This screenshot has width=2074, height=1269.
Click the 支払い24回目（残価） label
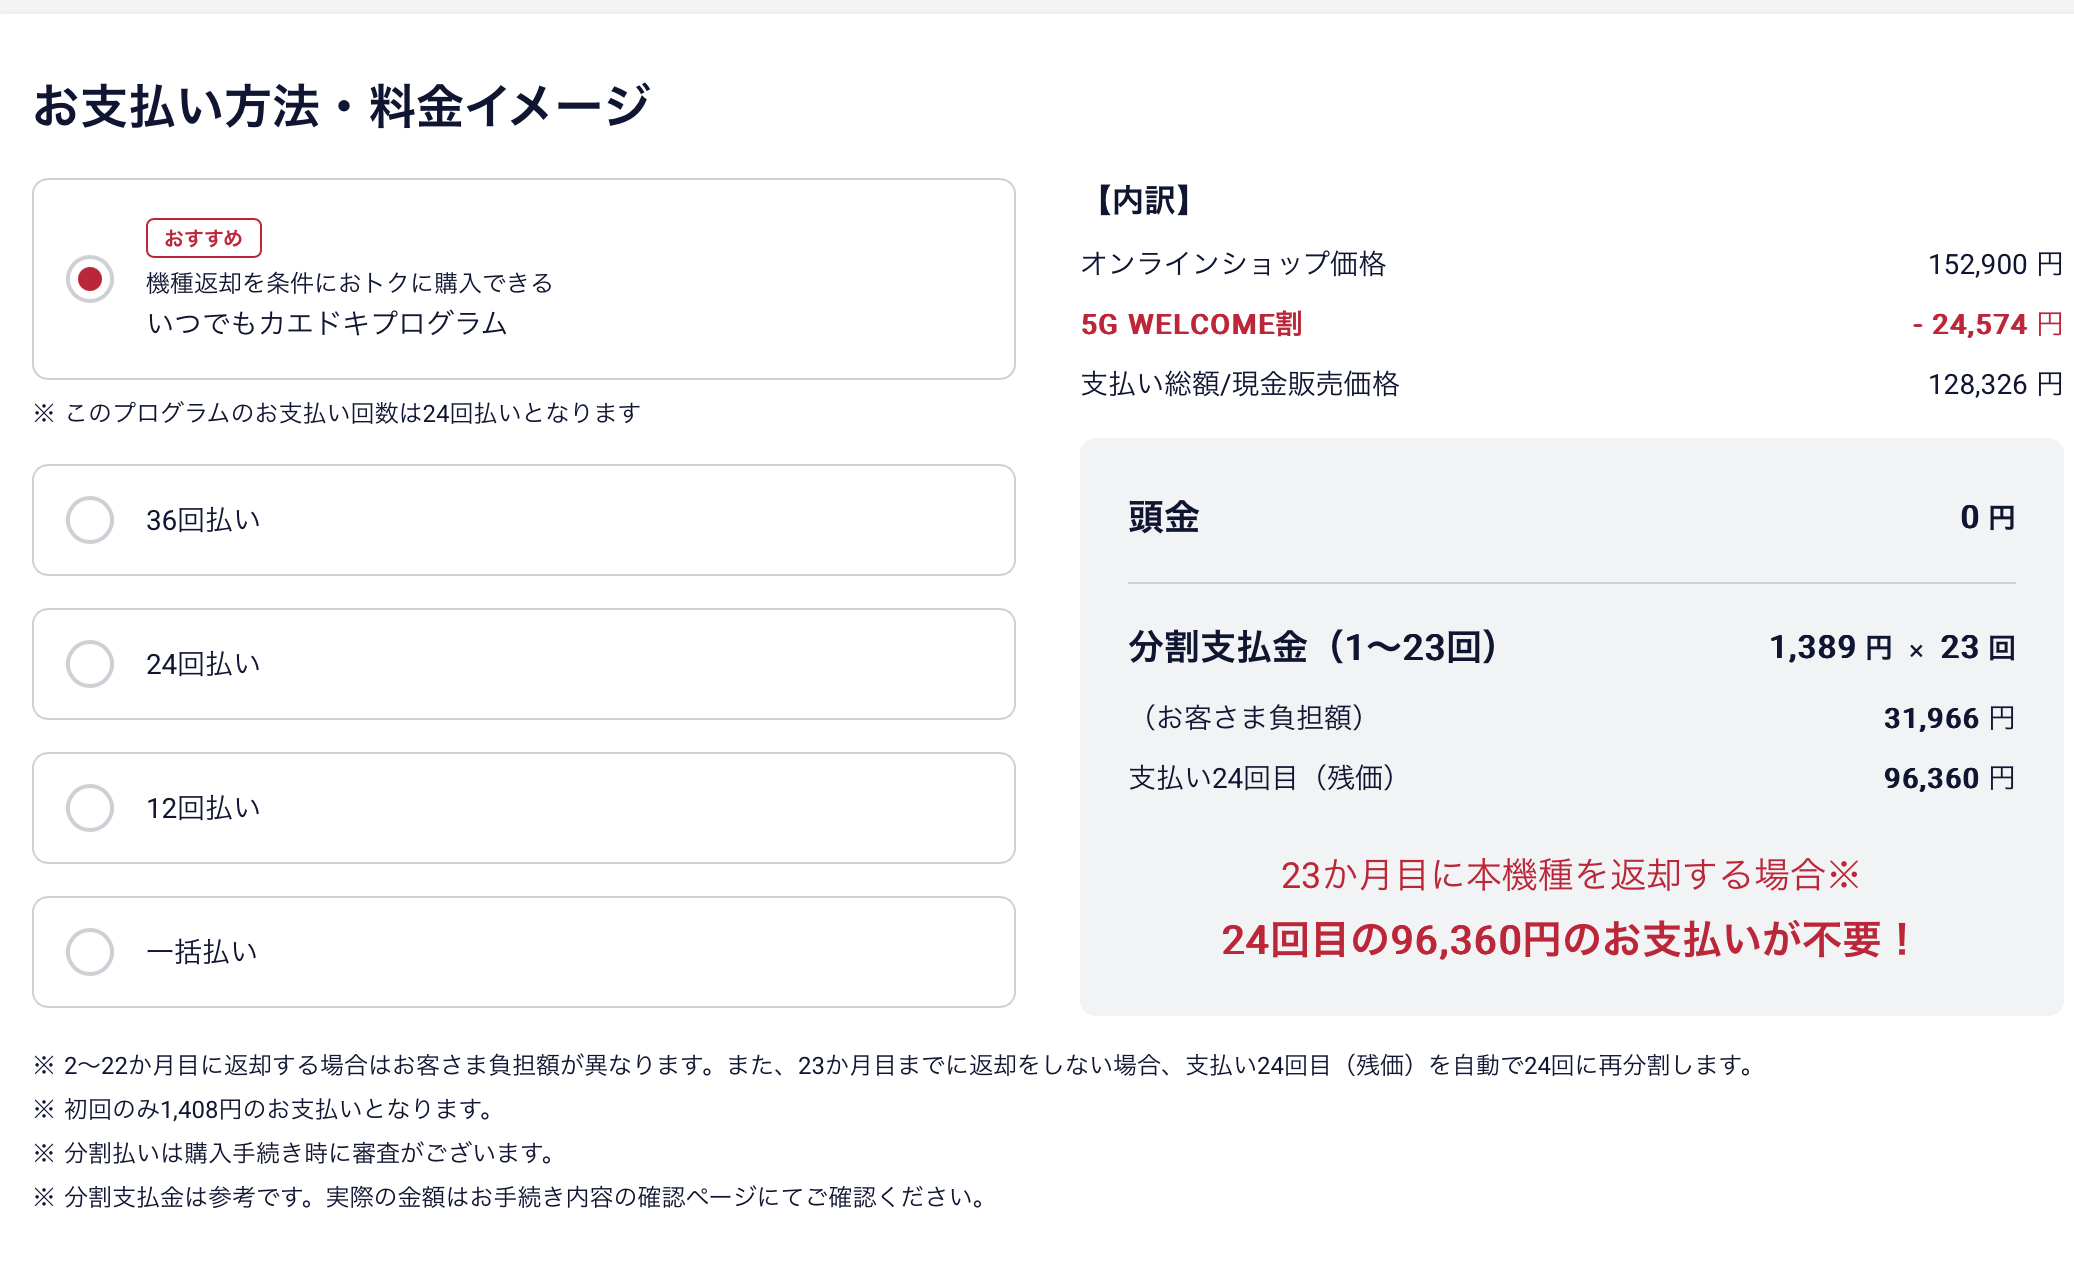coord(1262,778)
